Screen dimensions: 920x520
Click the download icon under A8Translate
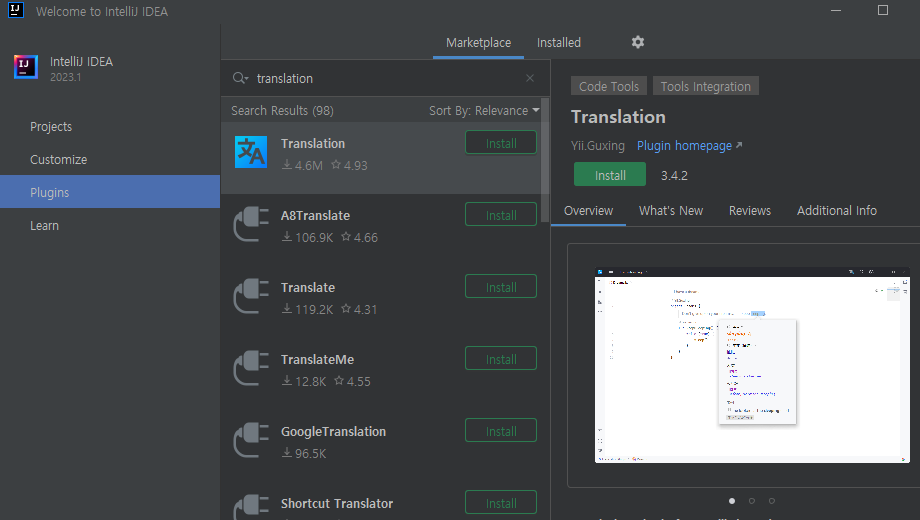point(287,237)
